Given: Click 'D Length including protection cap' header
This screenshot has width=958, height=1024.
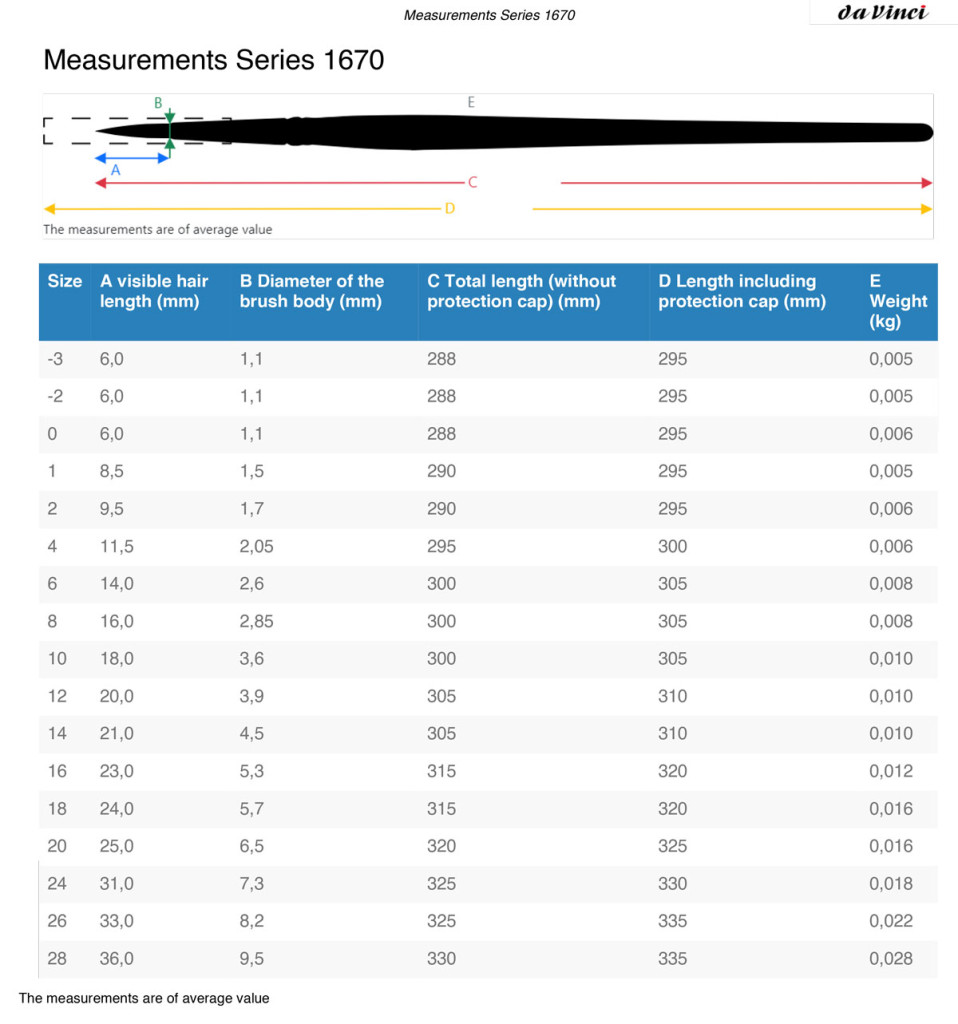Looking at the screenshot, I should pos(741,291).
